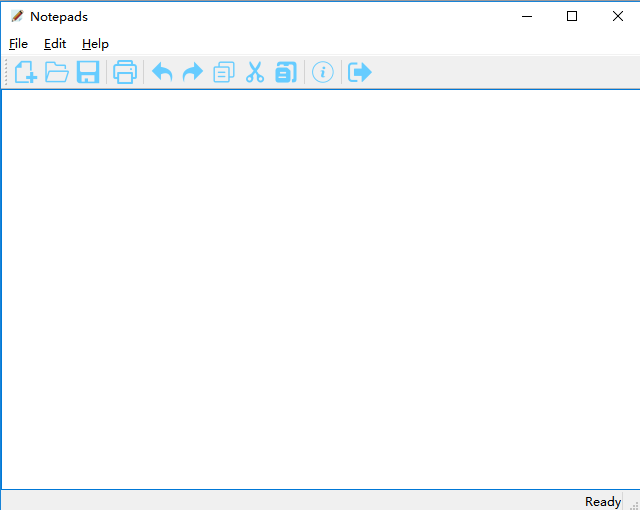Open the File menu
Image resolution: width=640 pixels, height=510 pixels.
point(18,44)
